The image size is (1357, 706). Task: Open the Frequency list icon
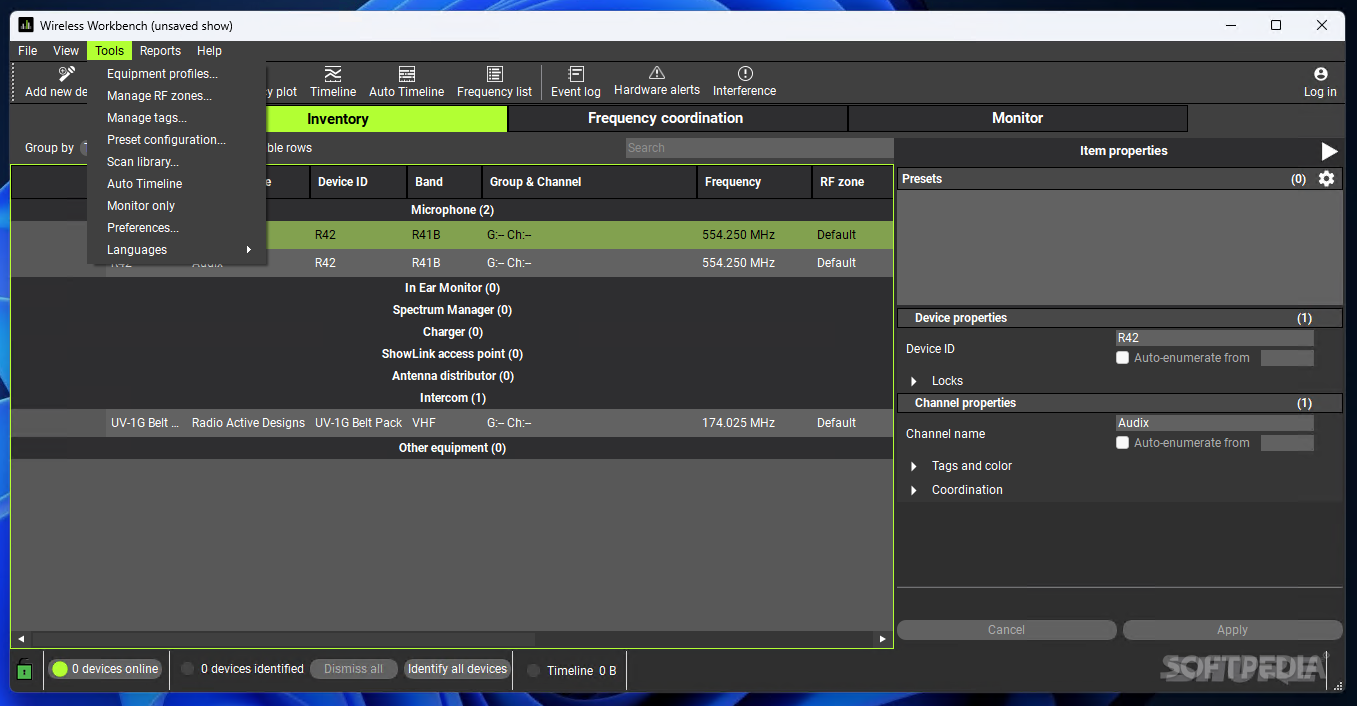pos(494,74)
